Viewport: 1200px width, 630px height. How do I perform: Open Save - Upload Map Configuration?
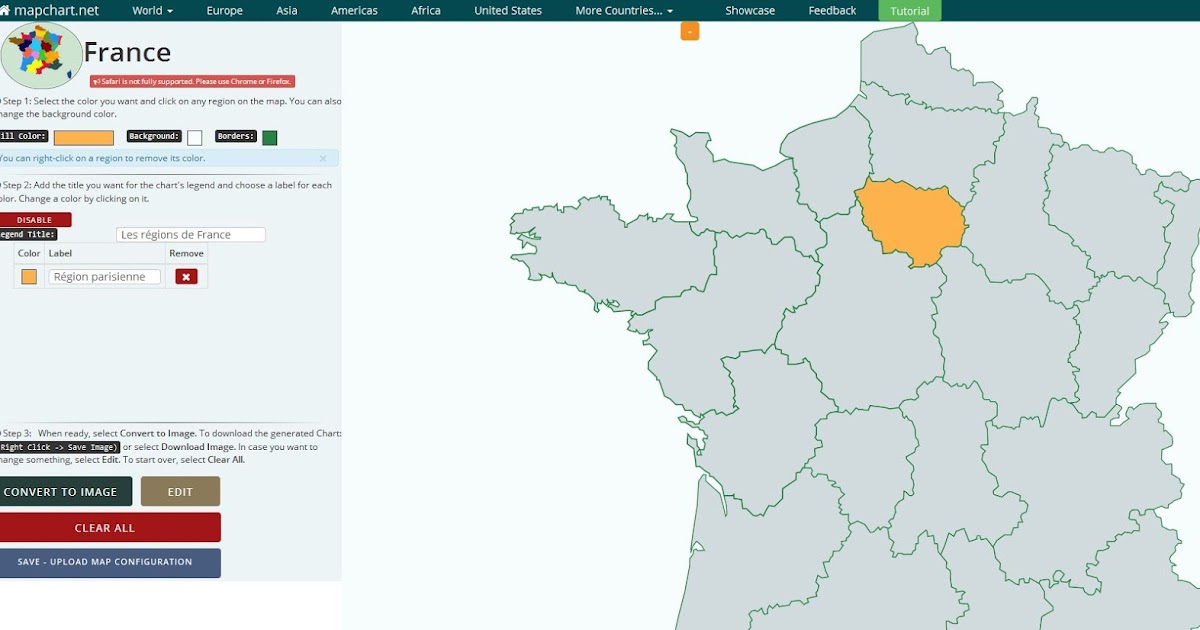(108, 562)
